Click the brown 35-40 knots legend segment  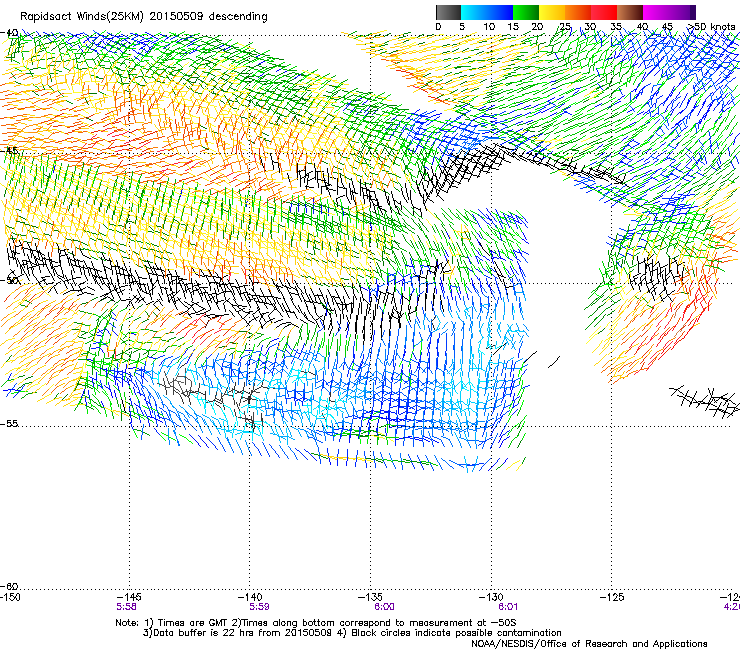click(630, 12)
